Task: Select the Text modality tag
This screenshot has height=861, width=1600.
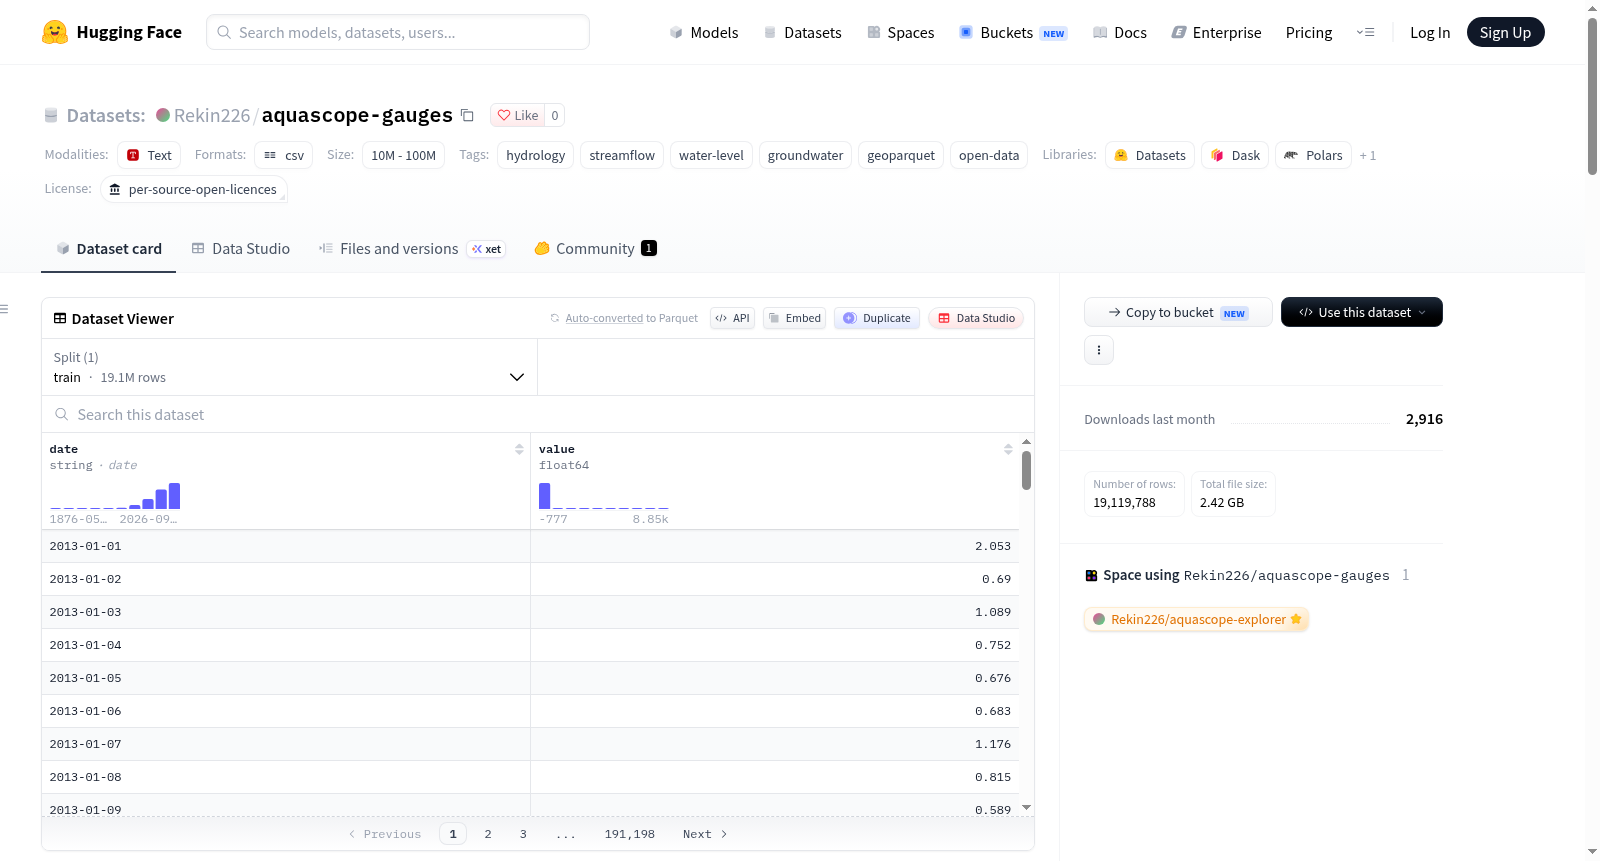Action: coord(149,155)
